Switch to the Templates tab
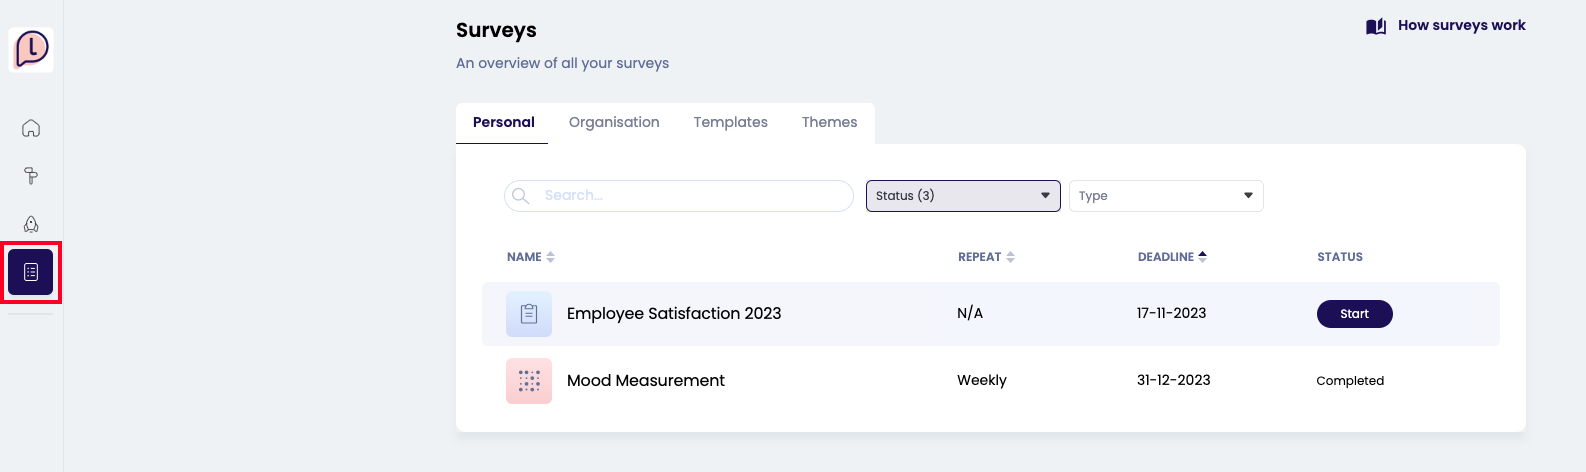 click(x=730, y=122)
